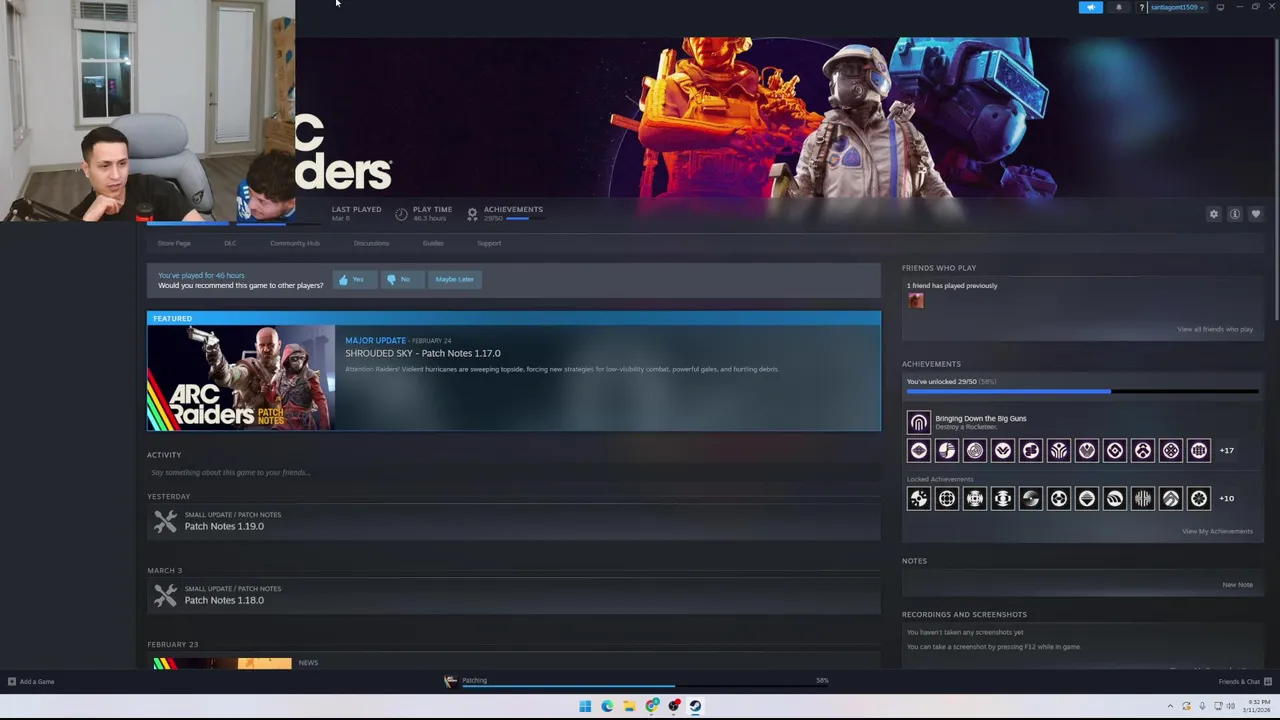This screenshot has height=720, width=1280.
Task: Open the ARC Raiders patch notes thumbnail
Action: (x=241, y=378)
